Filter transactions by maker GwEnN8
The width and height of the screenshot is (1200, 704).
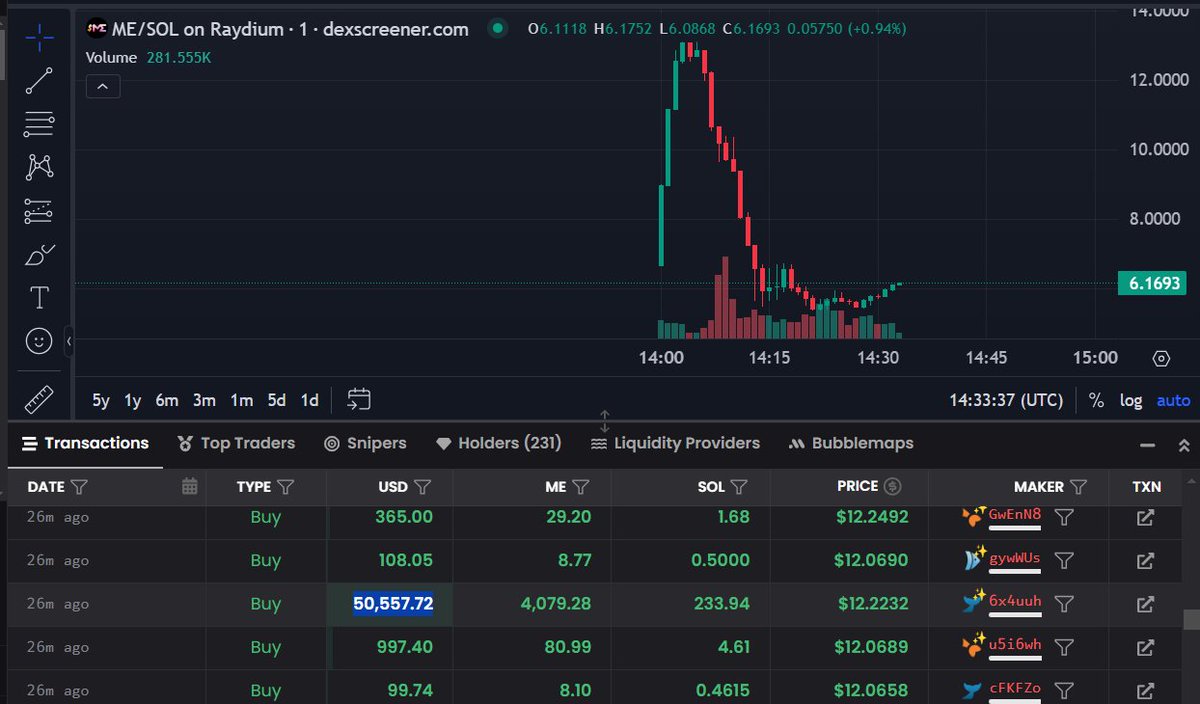tap(1065, 517)
